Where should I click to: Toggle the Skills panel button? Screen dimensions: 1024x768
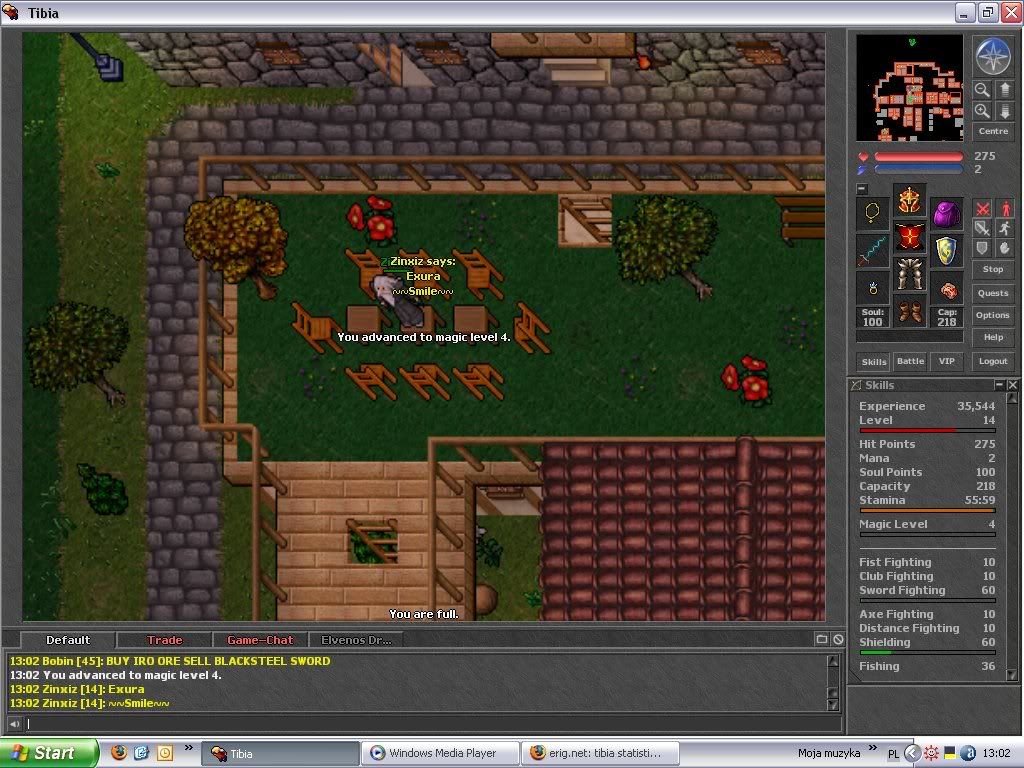click(874, 362)
